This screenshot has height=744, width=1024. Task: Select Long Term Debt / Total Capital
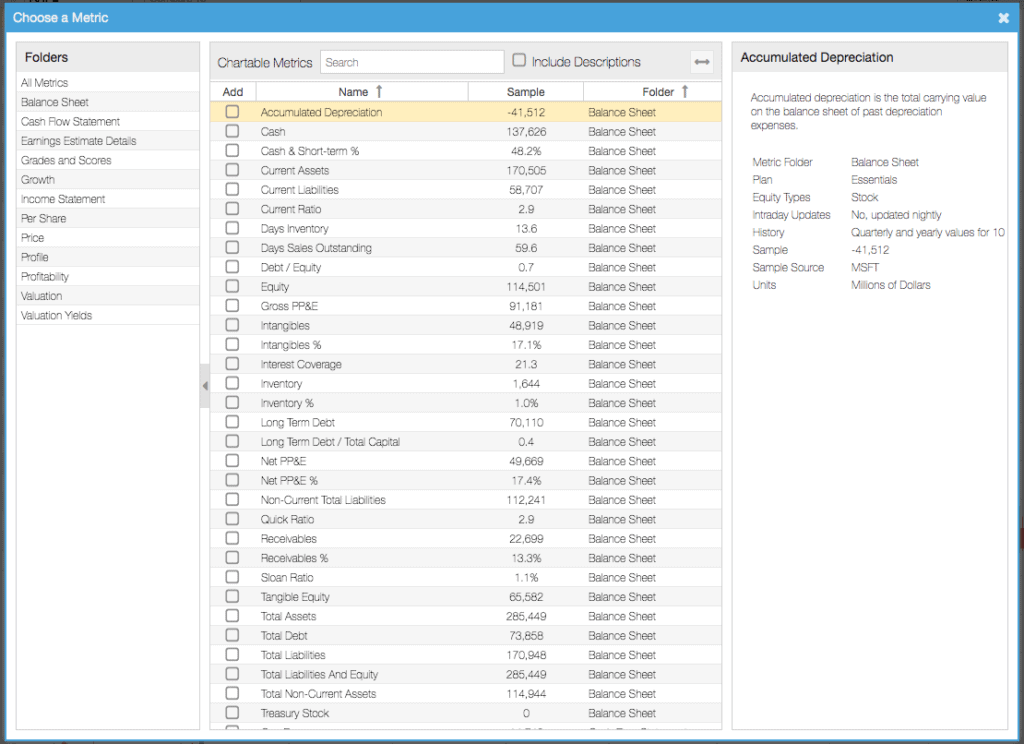coord(466,442)
